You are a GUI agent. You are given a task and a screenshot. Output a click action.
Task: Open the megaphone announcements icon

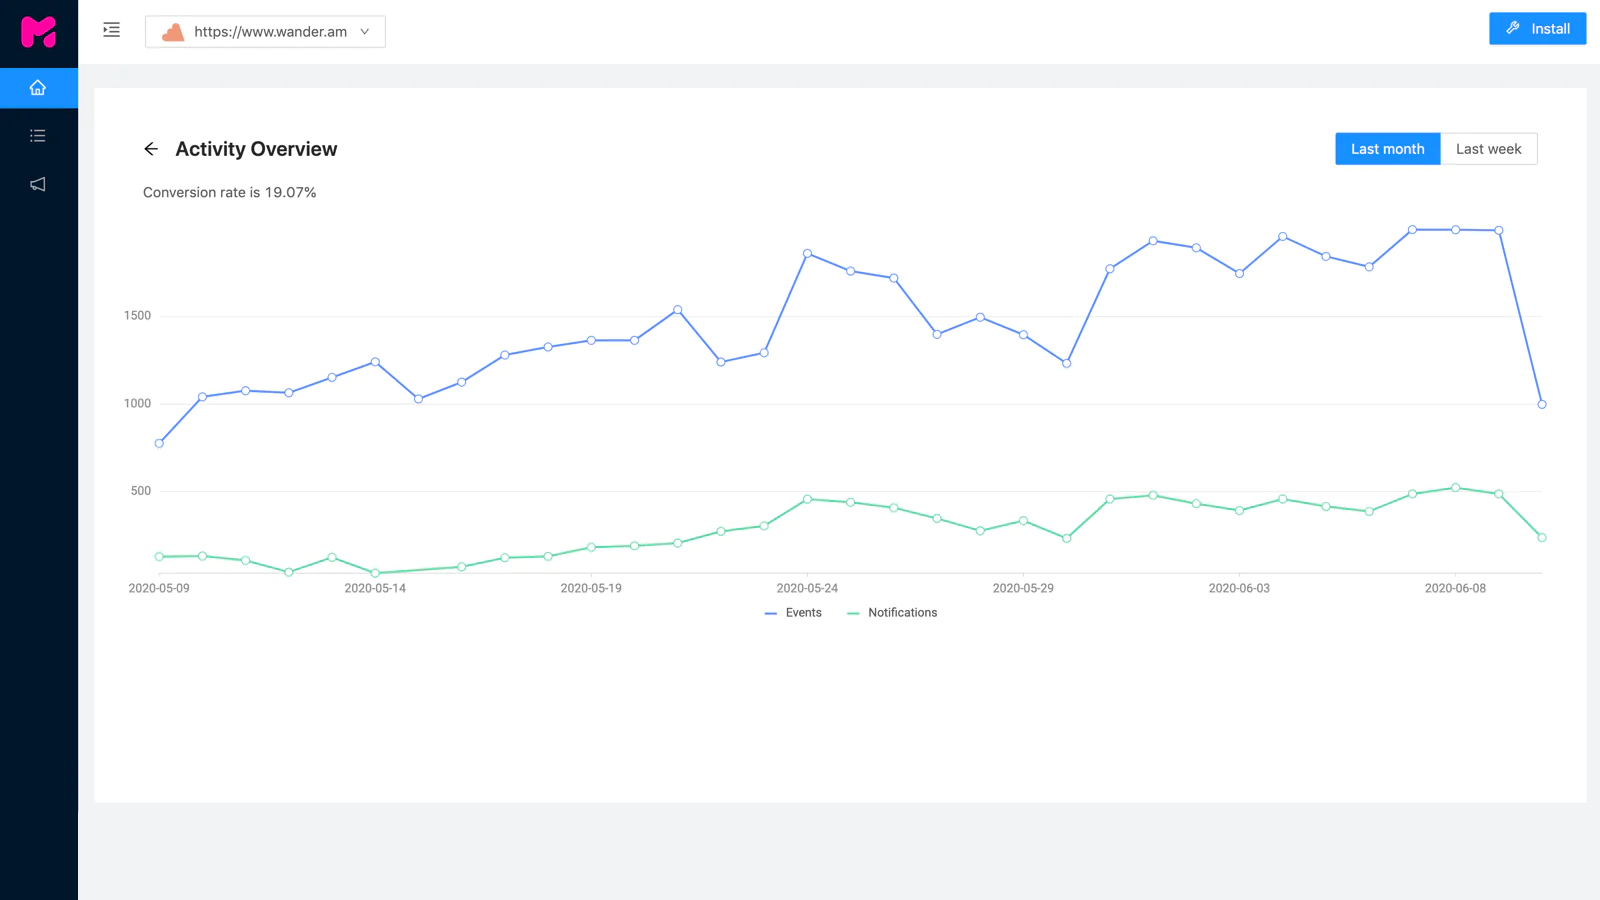tap(38, 184)
